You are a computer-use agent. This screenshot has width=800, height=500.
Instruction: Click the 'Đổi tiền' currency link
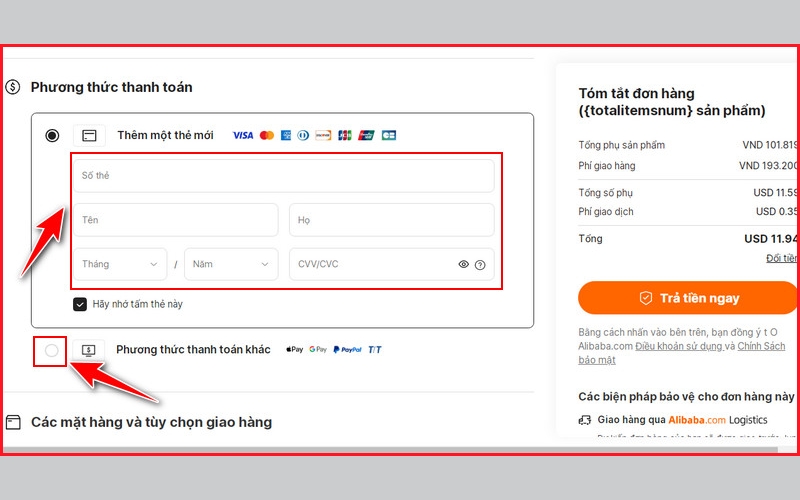point(782,258)
